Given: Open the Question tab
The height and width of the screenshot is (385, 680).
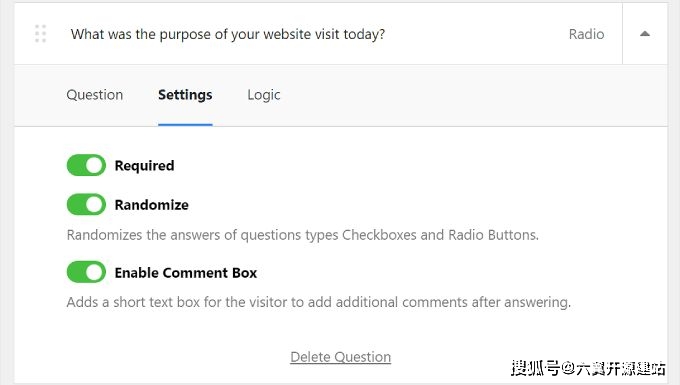Looking at the screenshot, I should [95, 95].
